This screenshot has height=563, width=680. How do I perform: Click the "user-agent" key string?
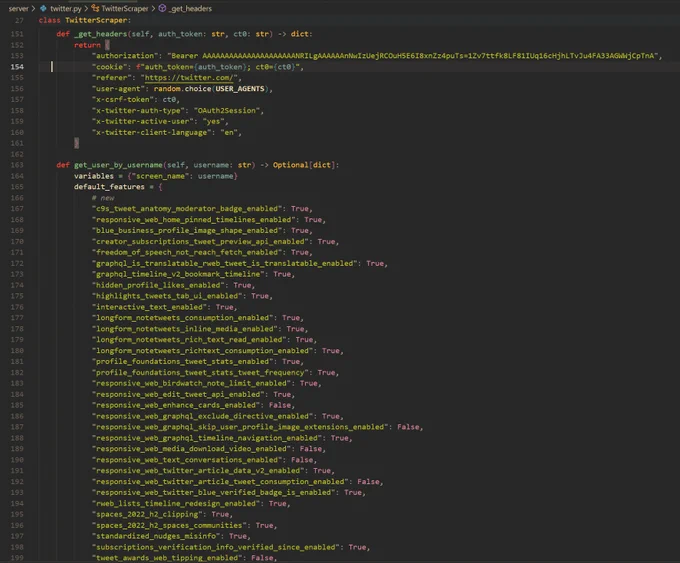click(118, 88)
